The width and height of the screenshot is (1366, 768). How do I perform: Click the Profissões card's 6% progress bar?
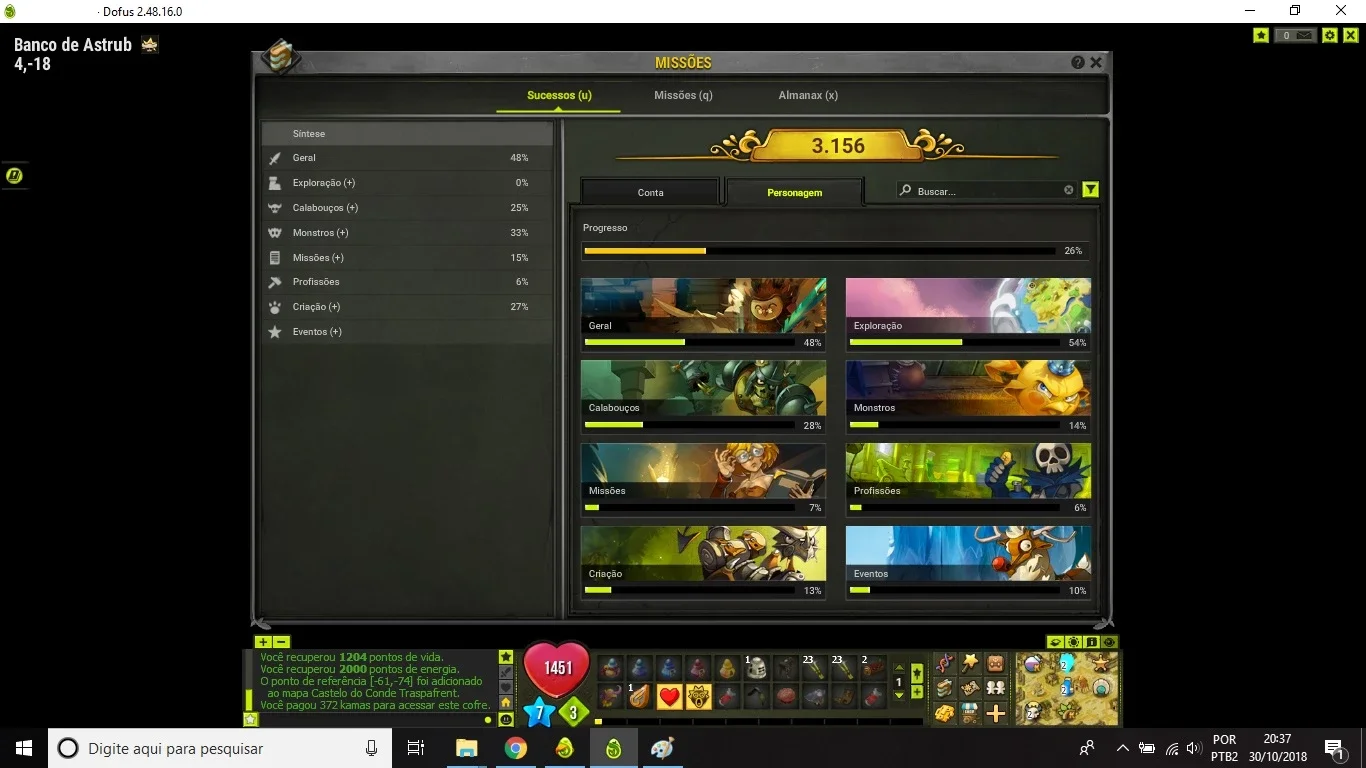(957, 508)
